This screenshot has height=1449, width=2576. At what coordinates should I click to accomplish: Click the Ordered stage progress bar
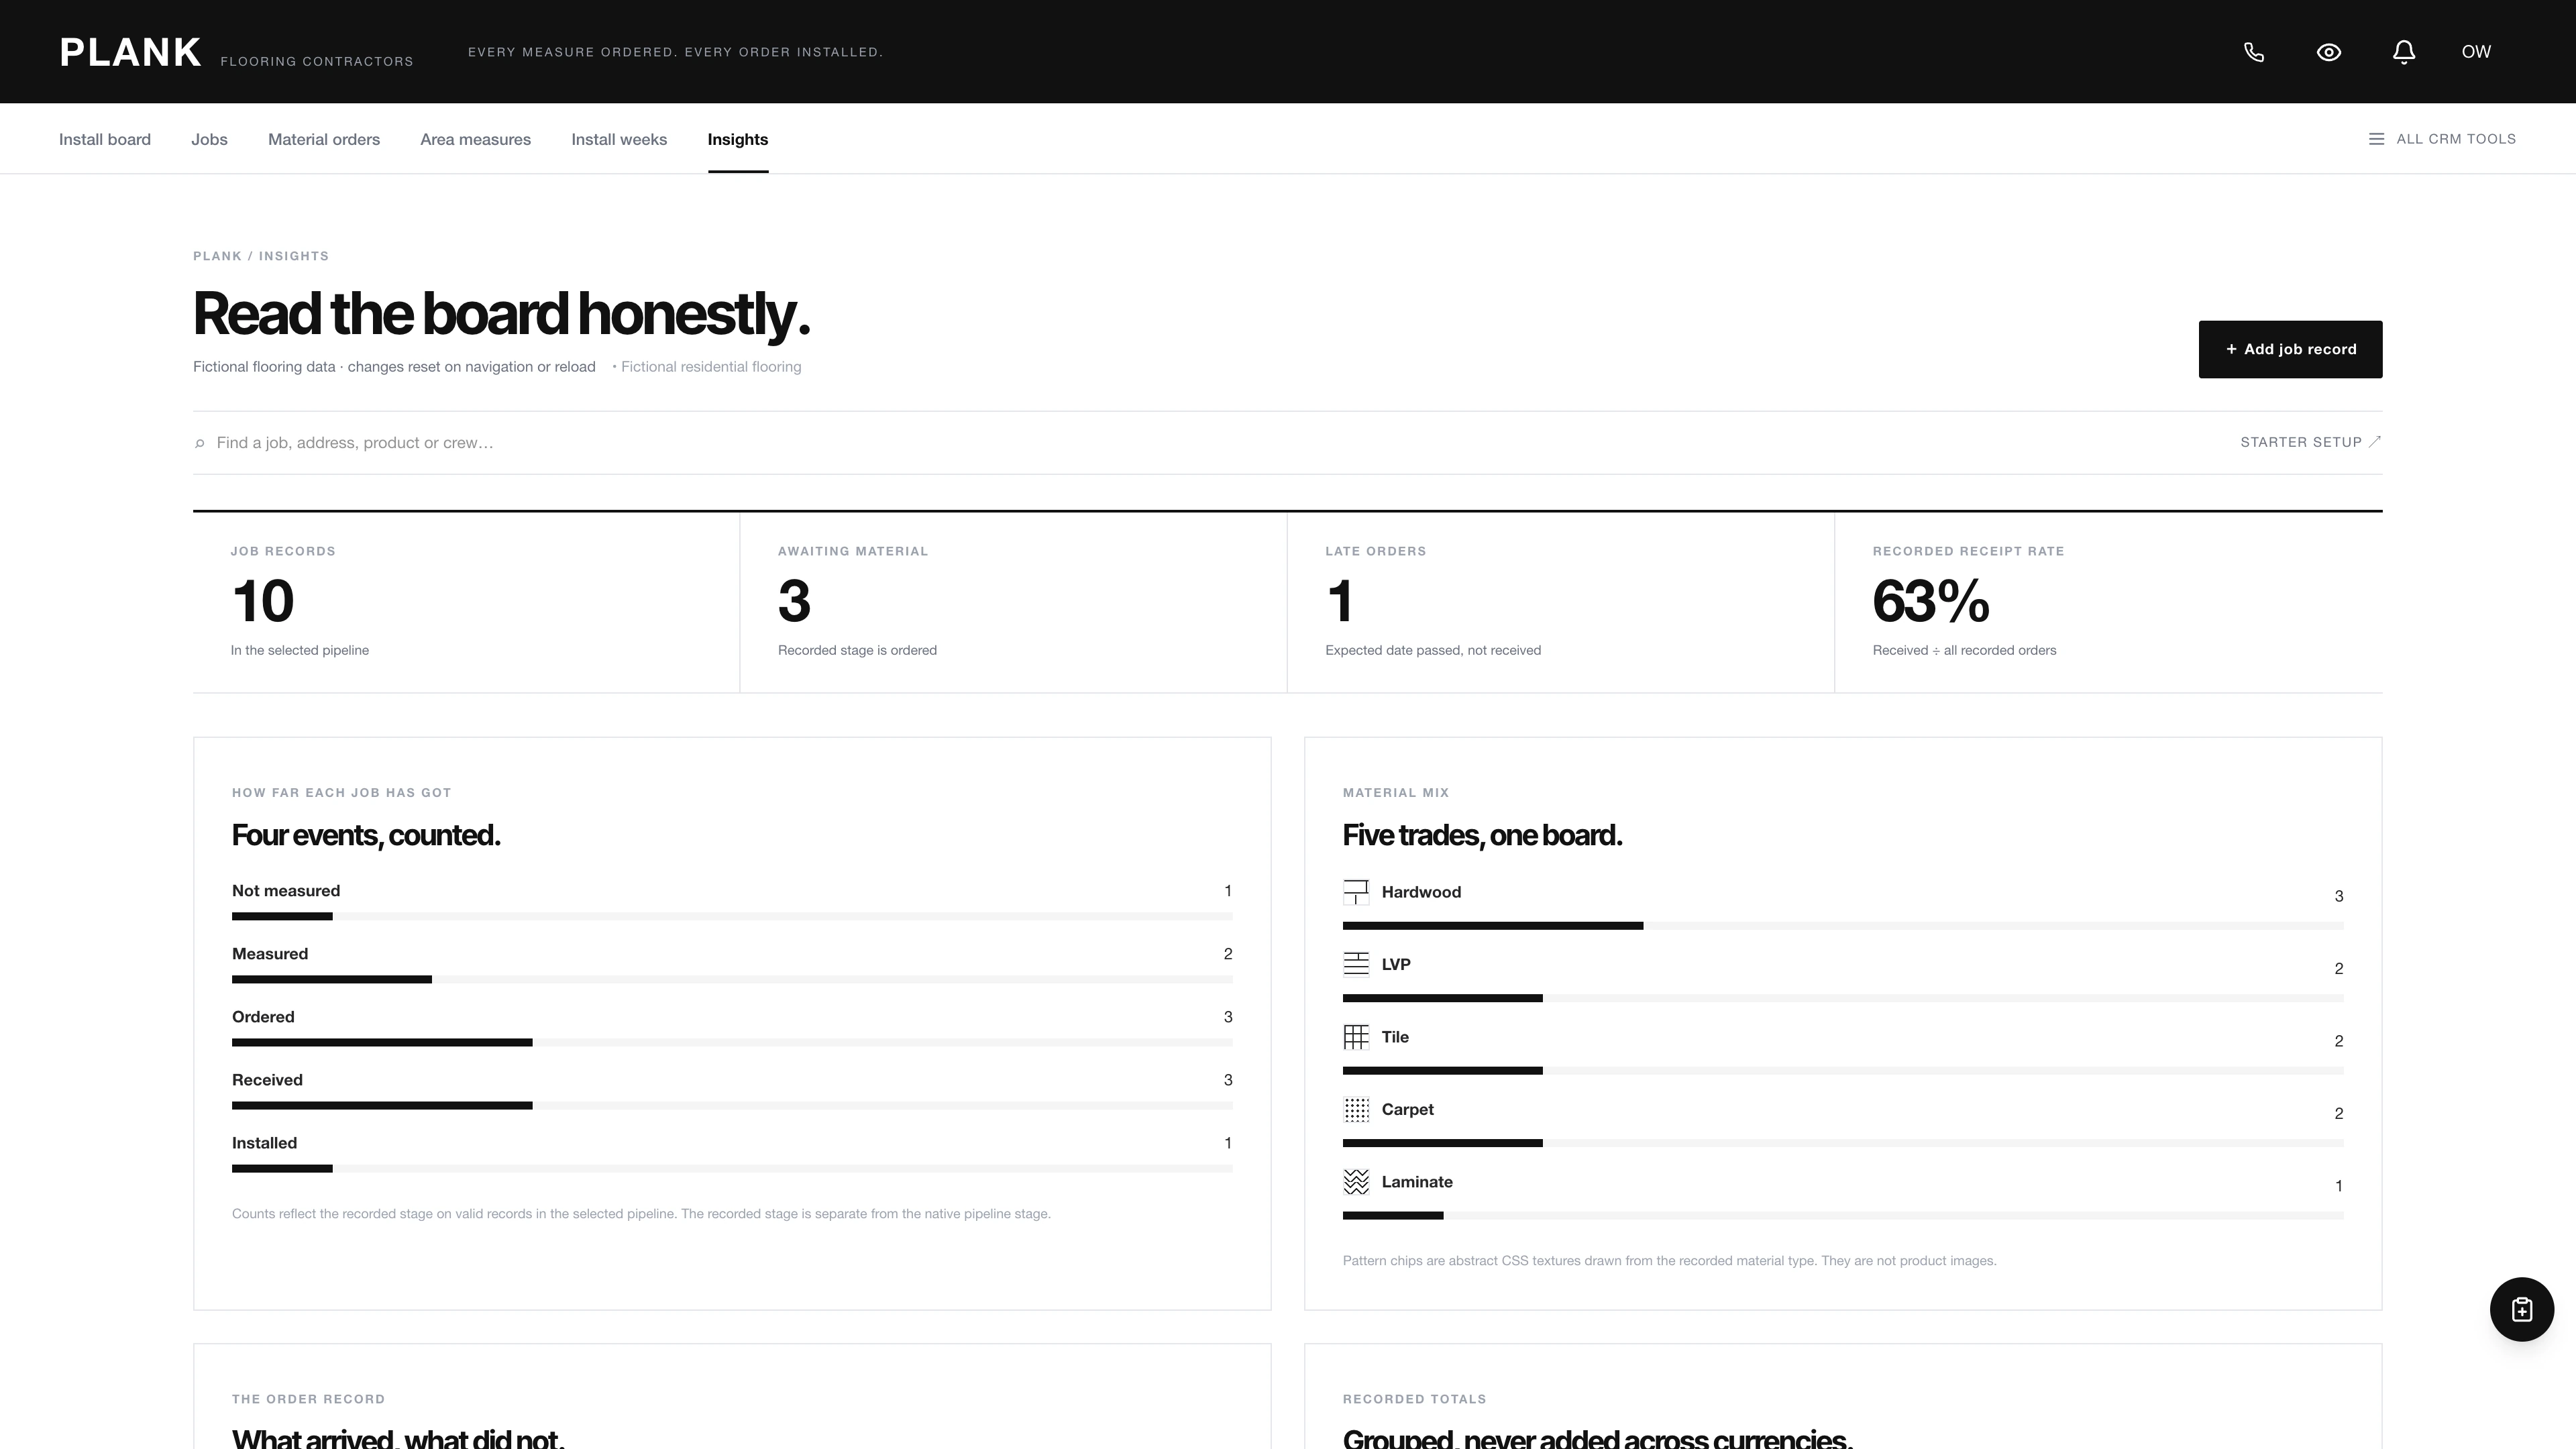[x=732, y=1042]
